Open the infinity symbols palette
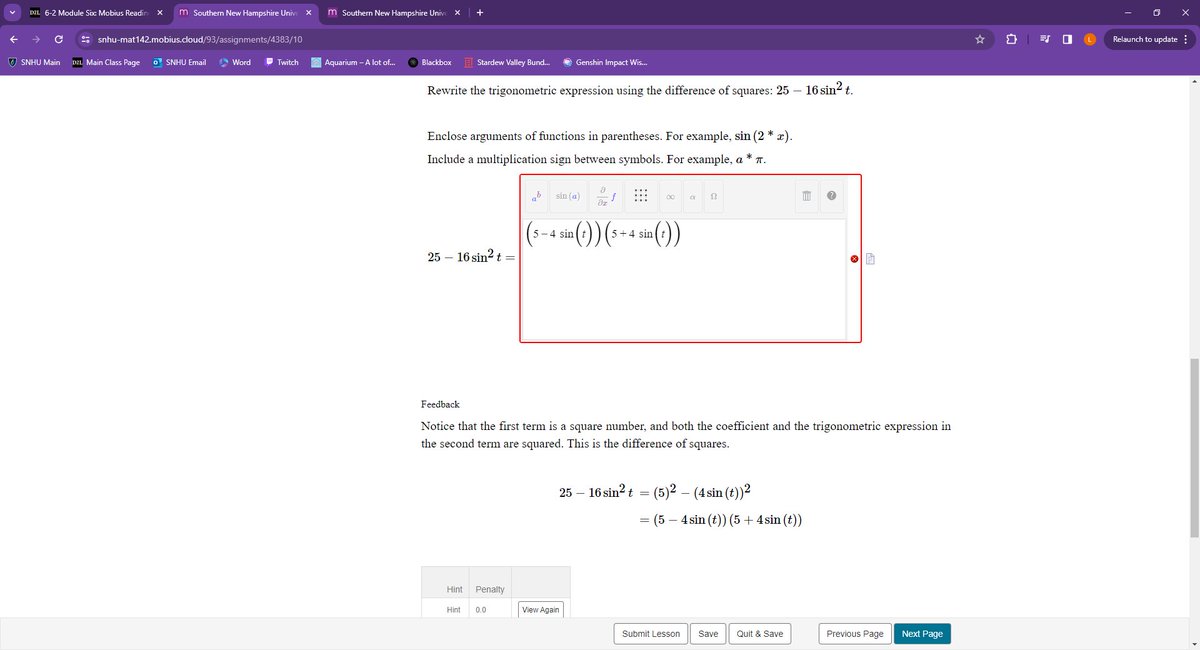Viewport: 1200px width, 650px height. pyautogui.click(x=671, y=197)
